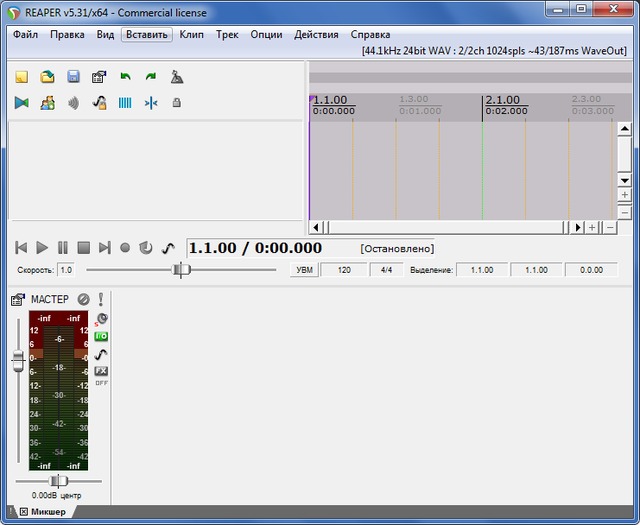Toggle master FX bypass (OFF) button
640x525 pixels.
tap(101, 382)
